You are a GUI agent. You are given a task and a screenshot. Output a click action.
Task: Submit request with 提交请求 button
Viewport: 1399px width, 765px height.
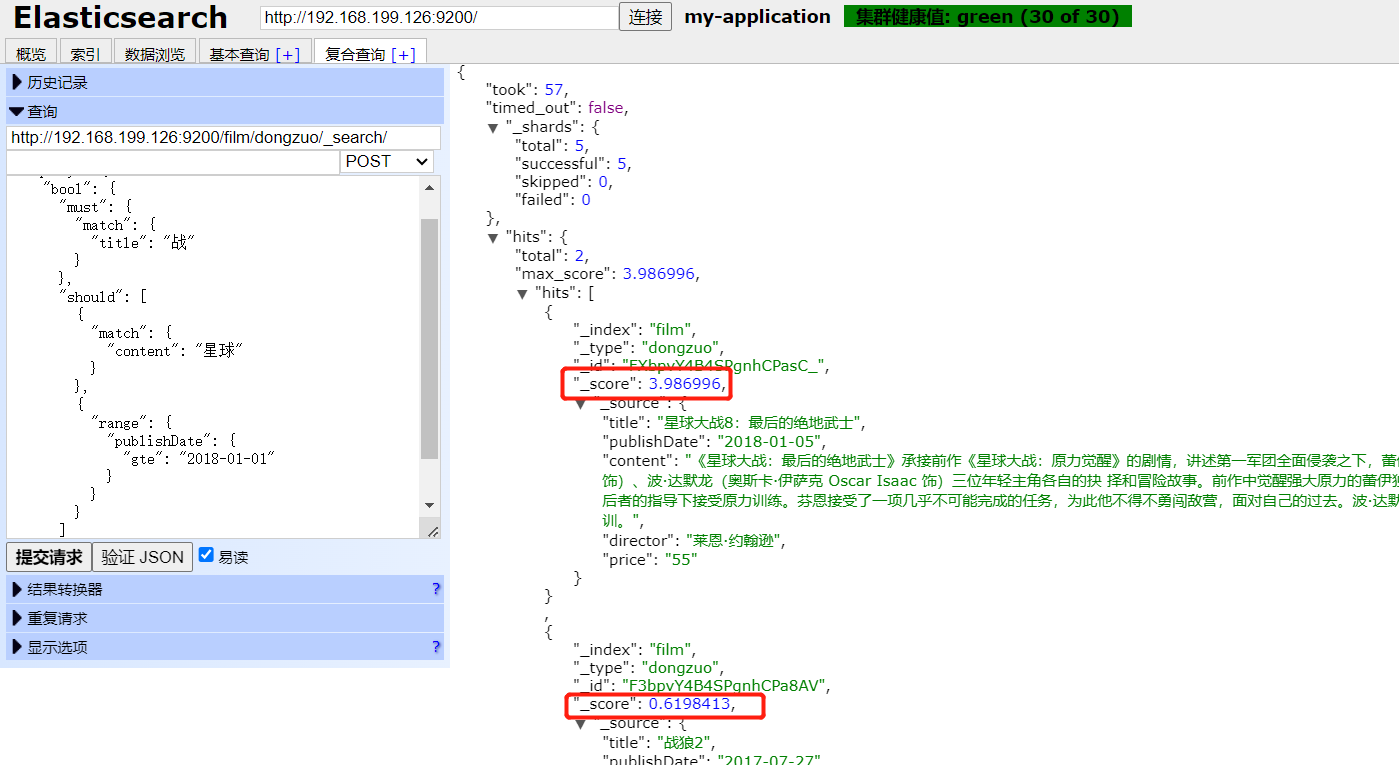[49, 557]
